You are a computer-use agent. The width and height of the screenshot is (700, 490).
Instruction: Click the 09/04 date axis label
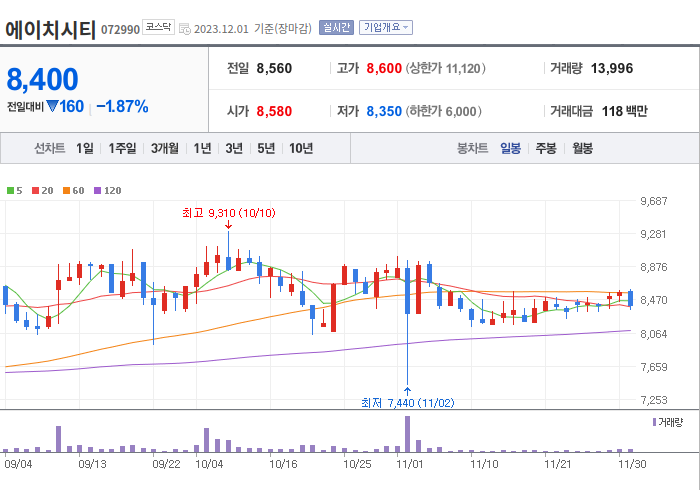(18, 464)
